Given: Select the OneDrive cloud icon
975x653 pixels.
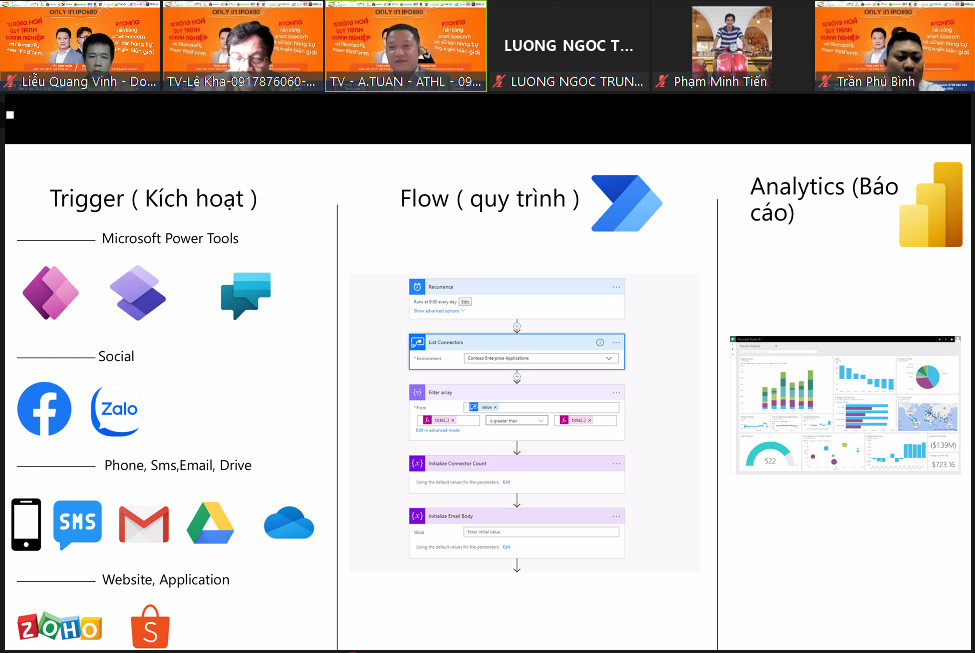Looking at the screenshot, I should click(288, 523).
